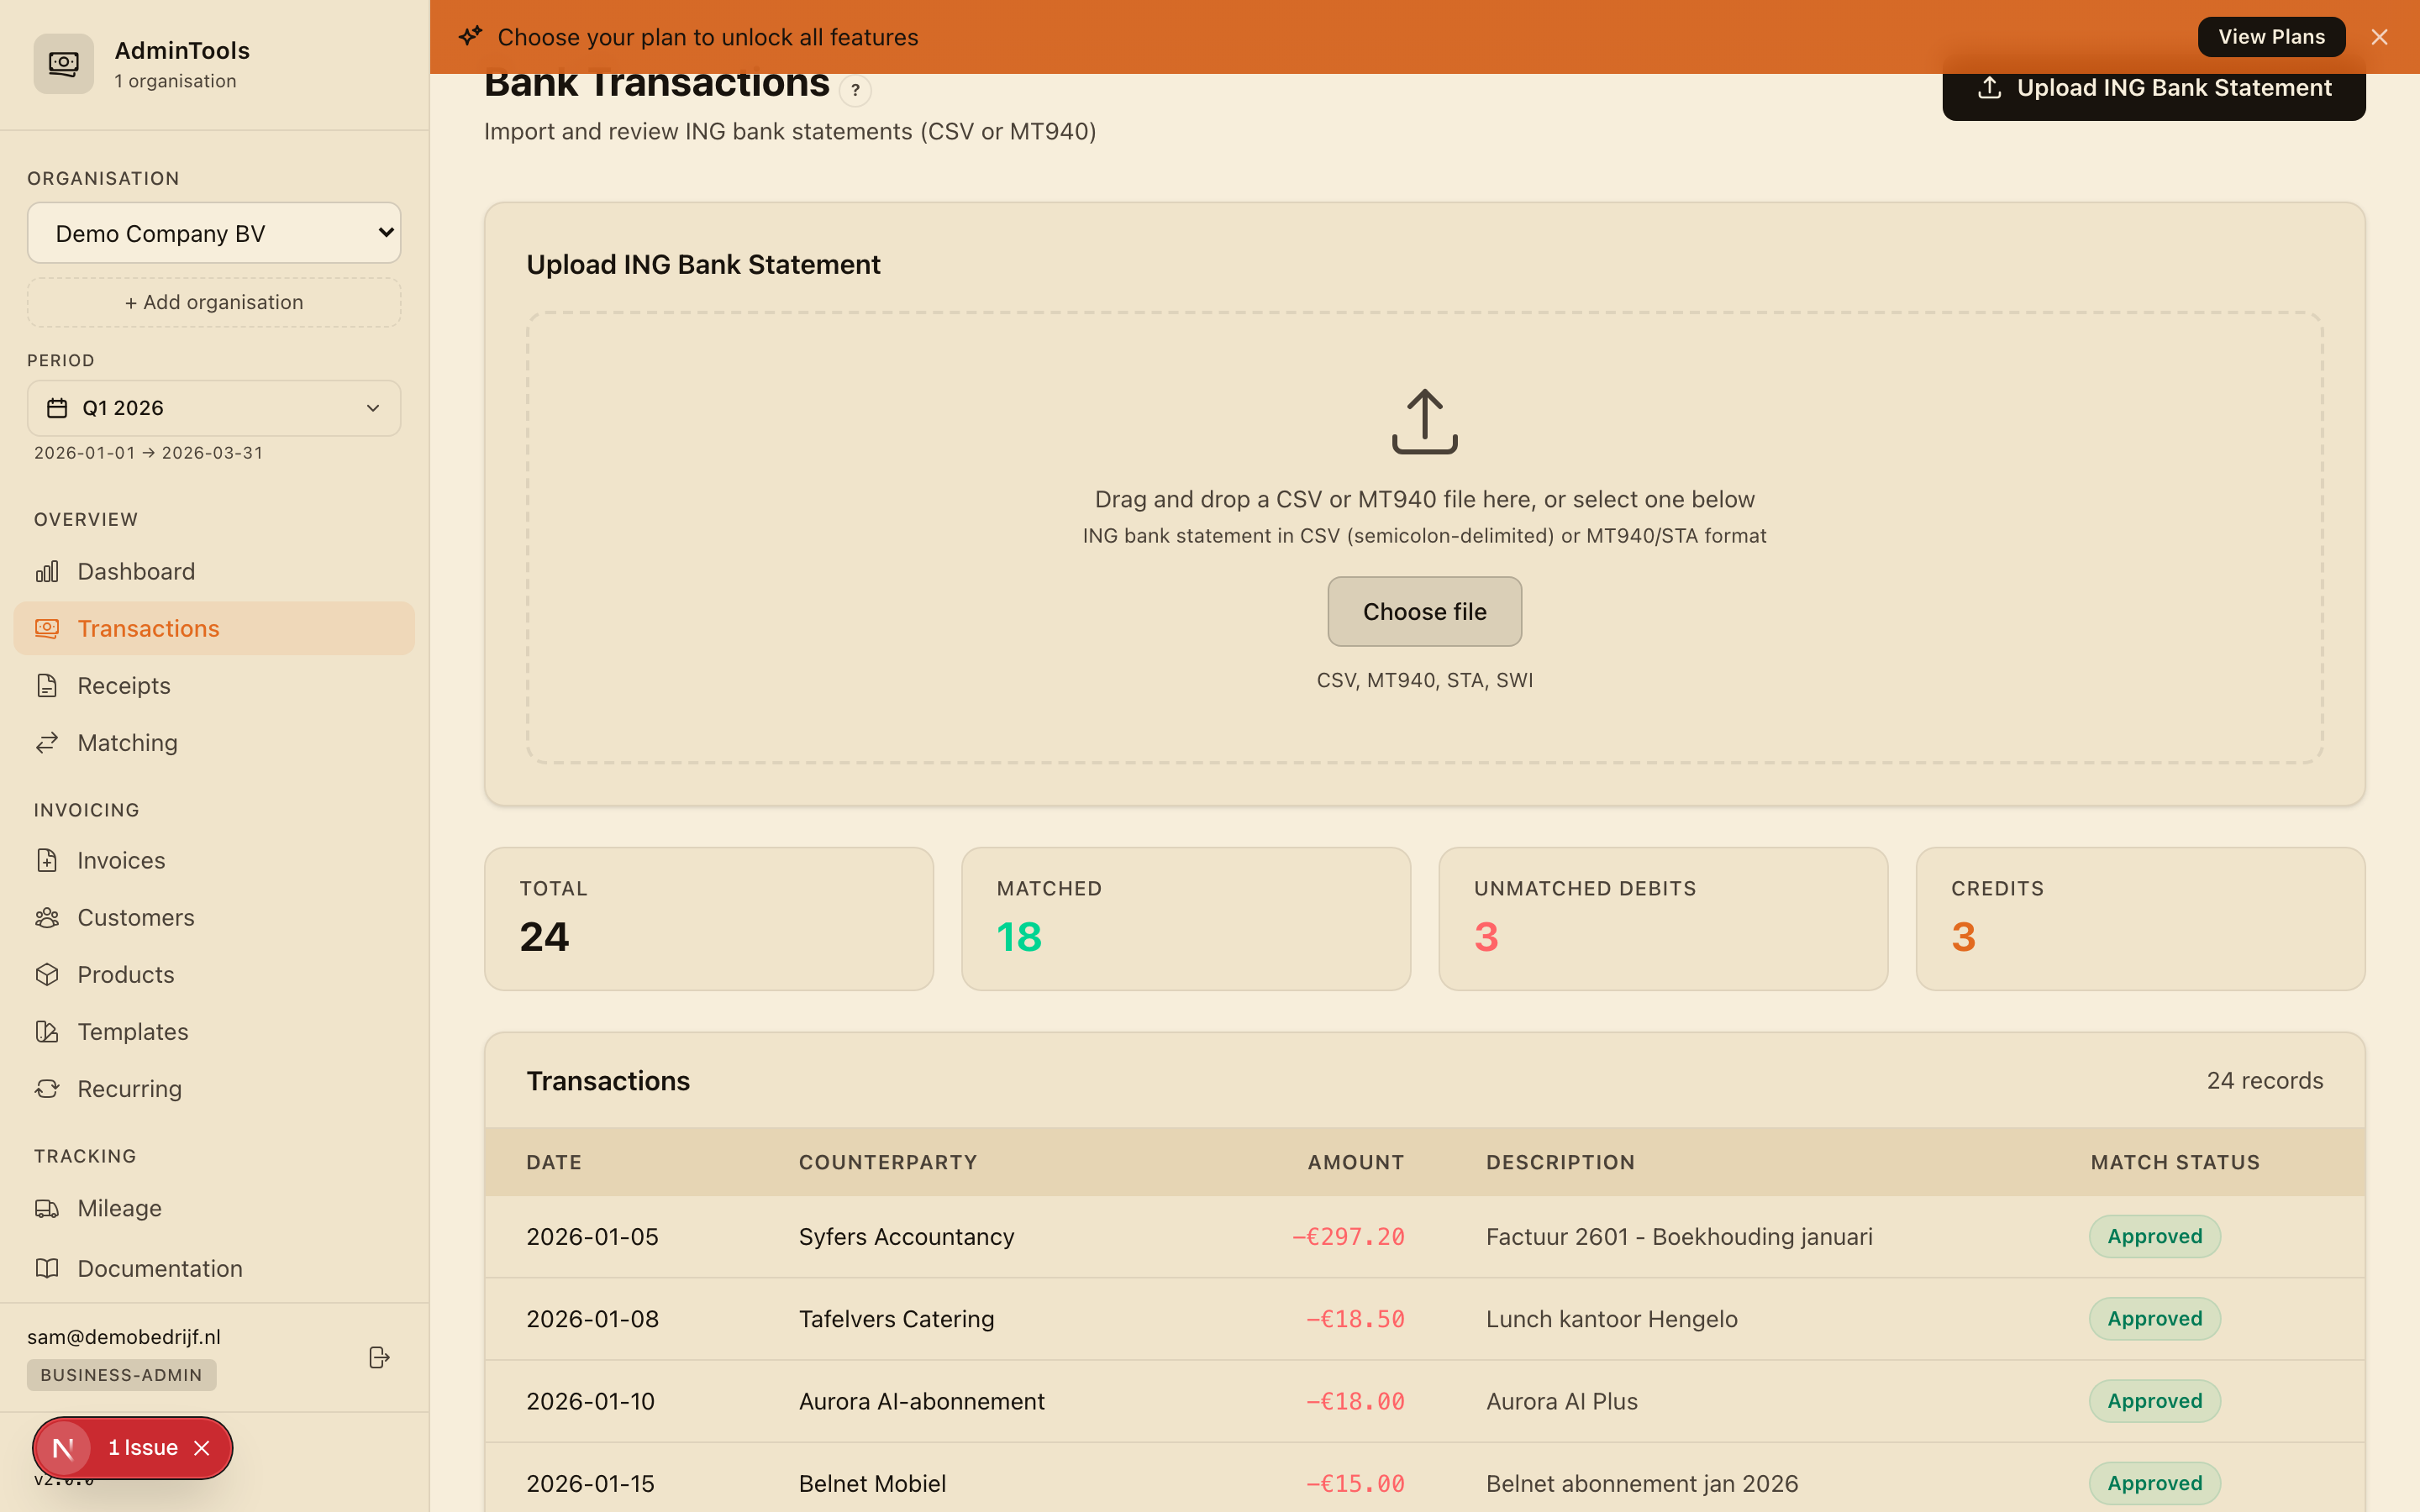
Task: Click the DATE column header
Action: click(554, 1162)
